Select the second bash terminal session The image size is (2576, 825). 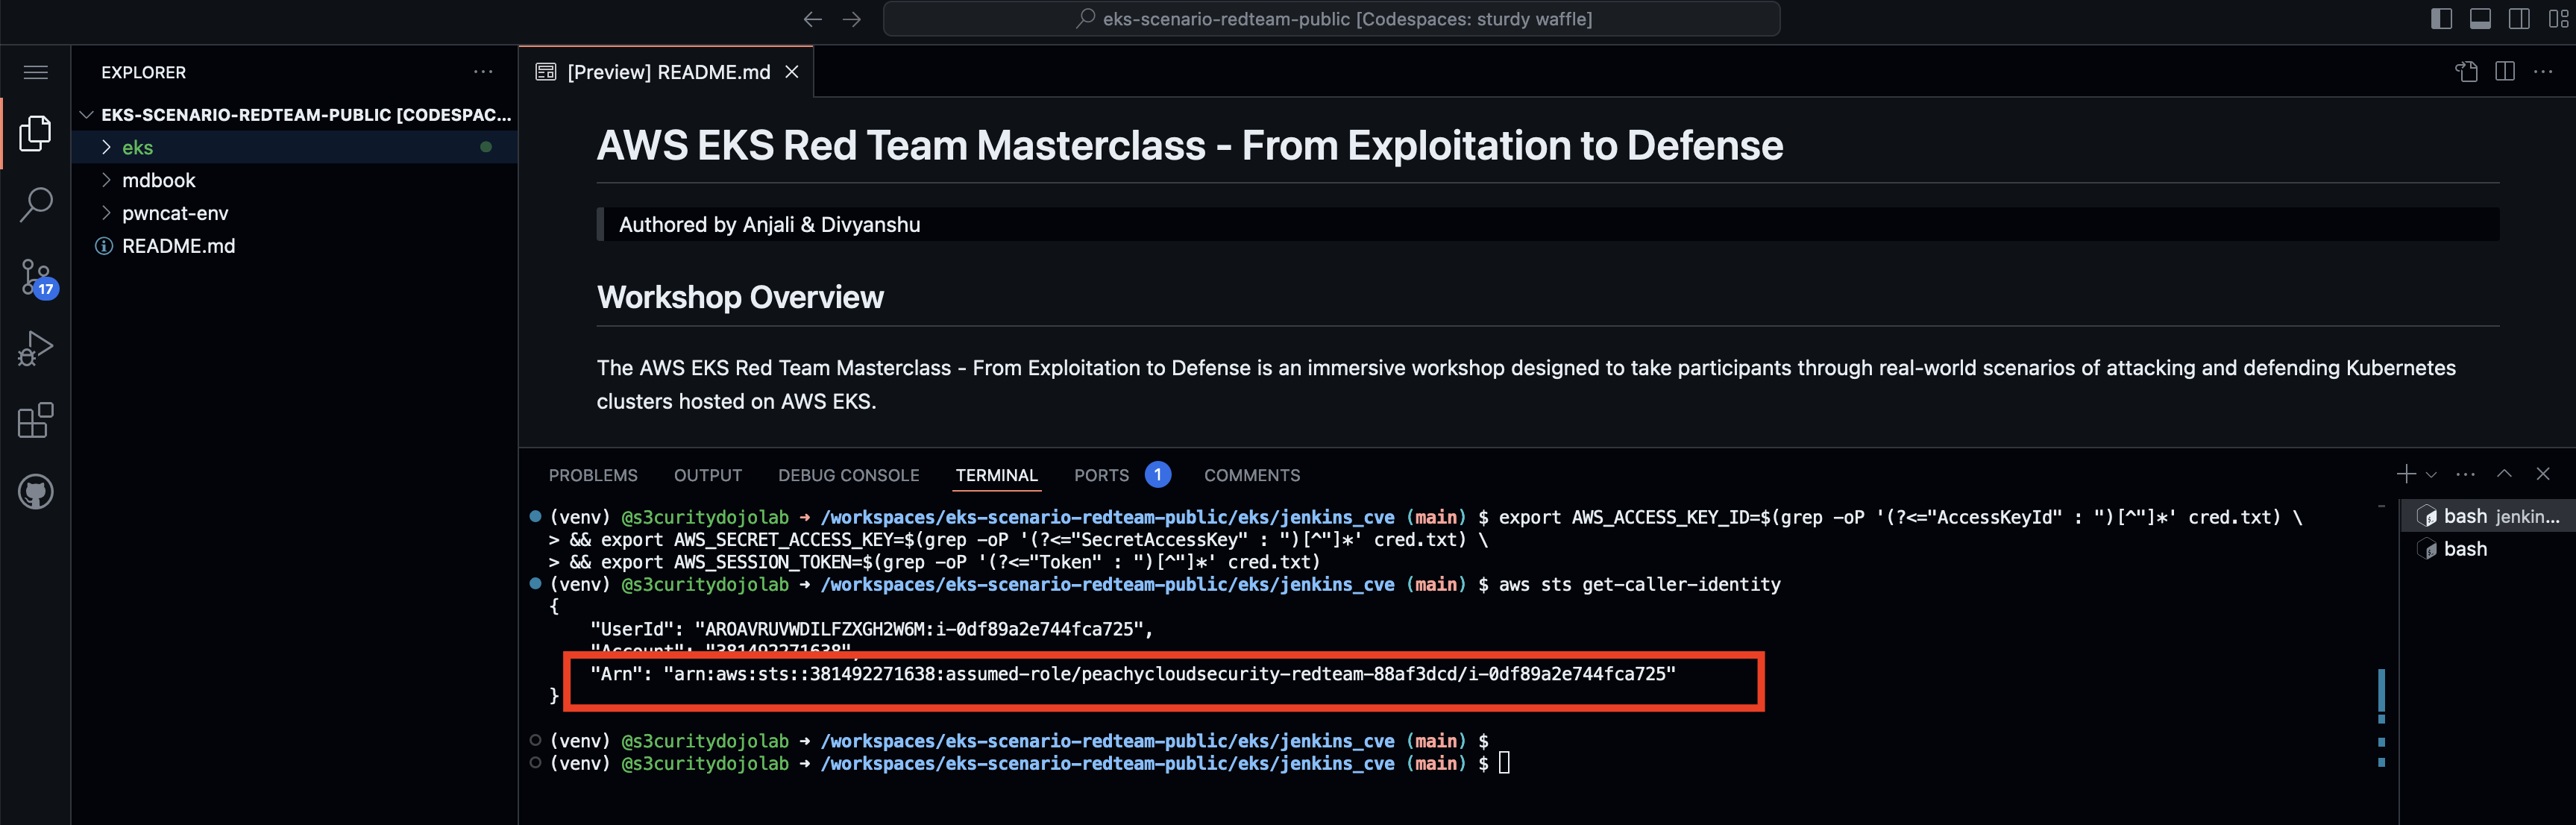tap(2464, 549)
